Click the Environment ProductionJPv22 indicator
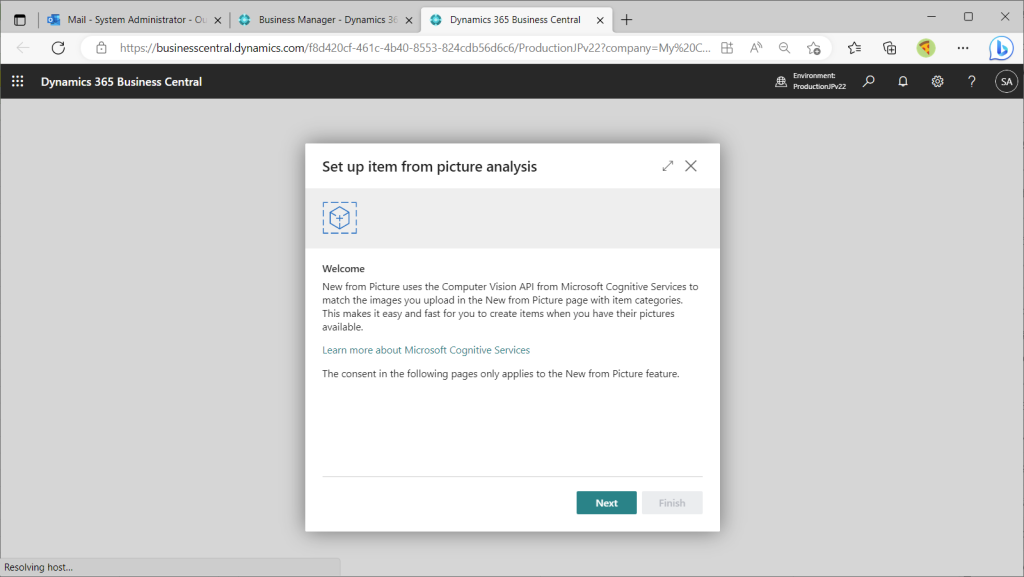Screen dimensions: 1024x577 (x=810, y=81)
